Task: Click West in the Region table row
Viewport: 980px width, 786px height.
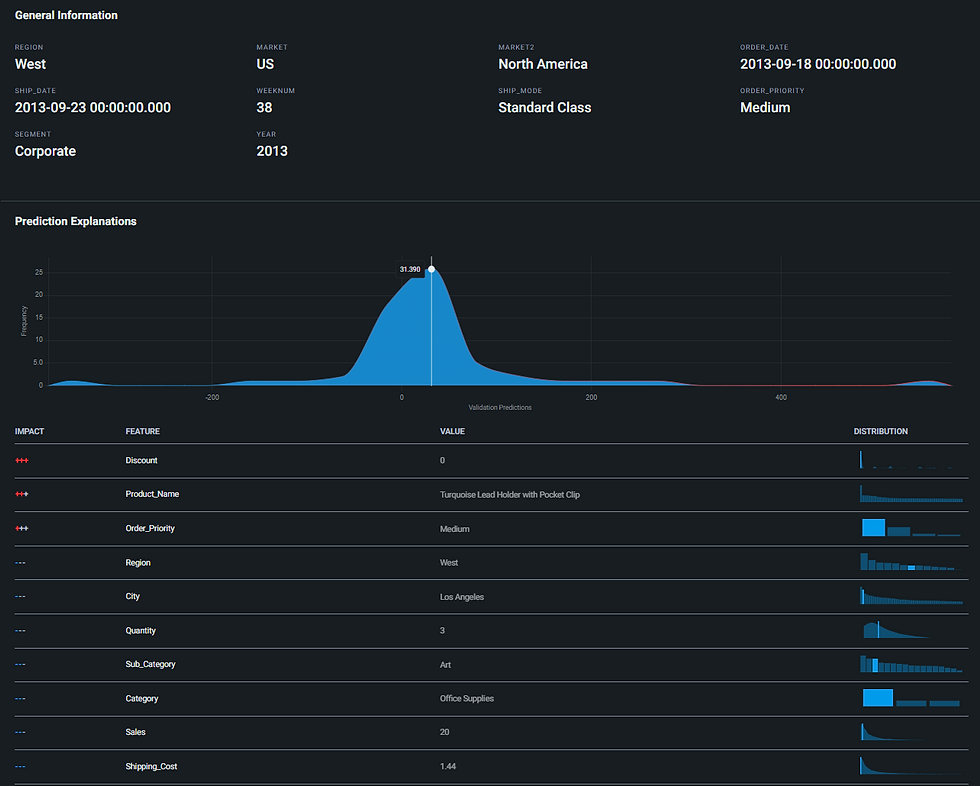Action: (449, 563)
